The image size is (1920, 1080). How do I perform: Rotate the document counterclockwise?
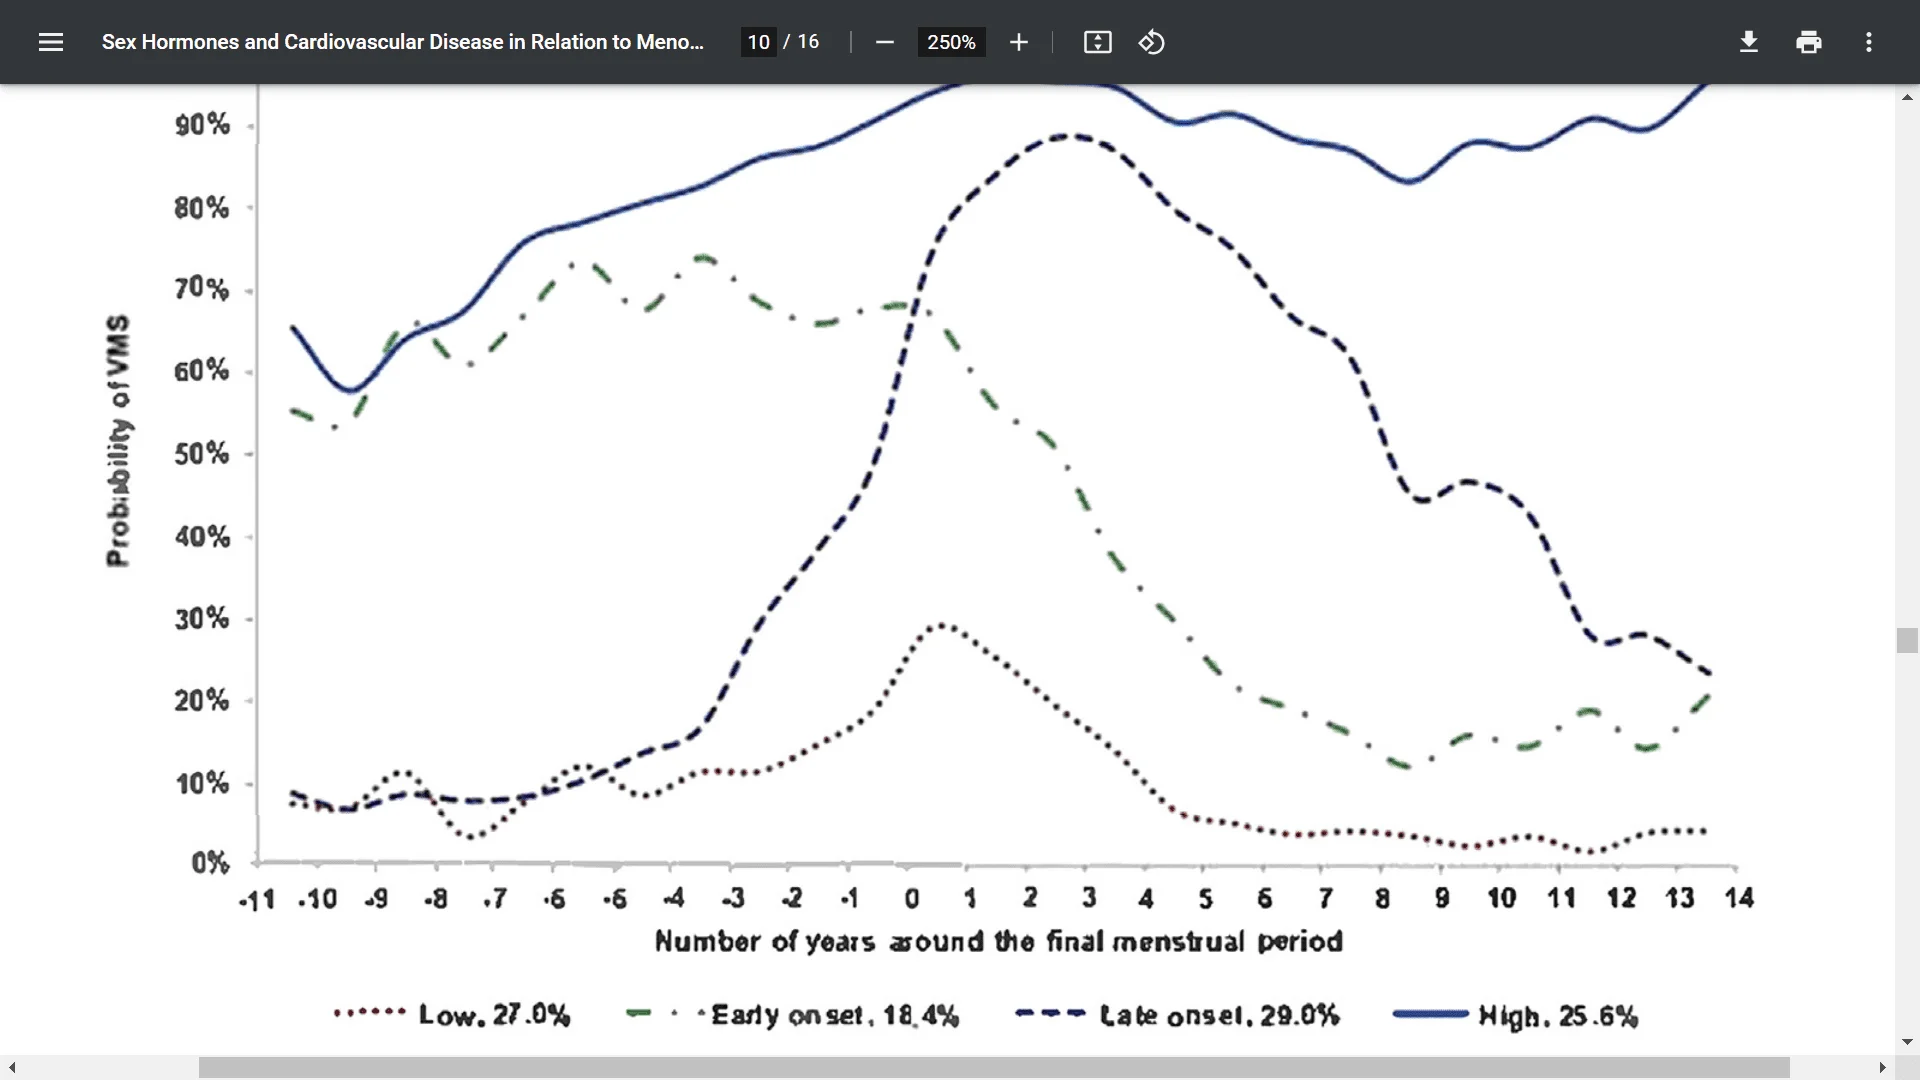tap(1151, 42)
